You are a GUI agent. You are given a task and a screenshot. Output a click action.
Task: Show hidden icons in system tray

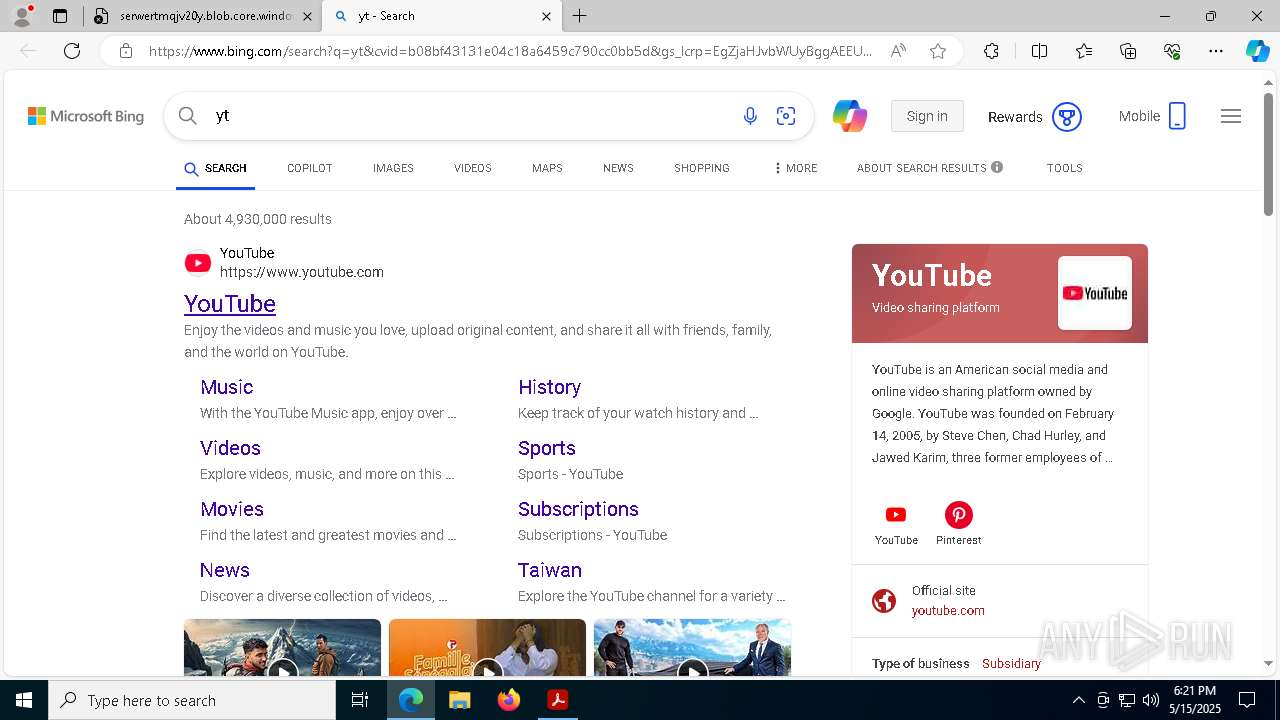pos(1078,700)
